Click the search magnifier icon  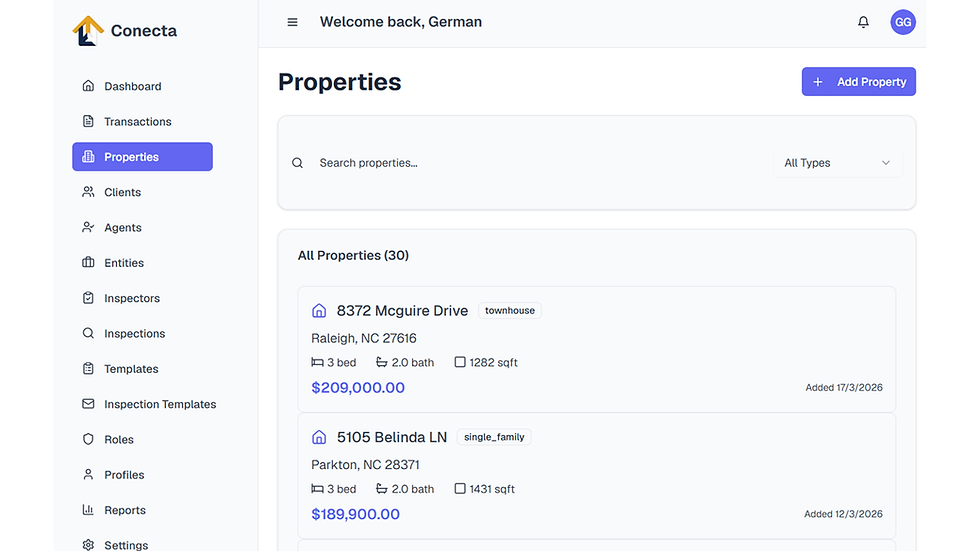coord(298,163)
